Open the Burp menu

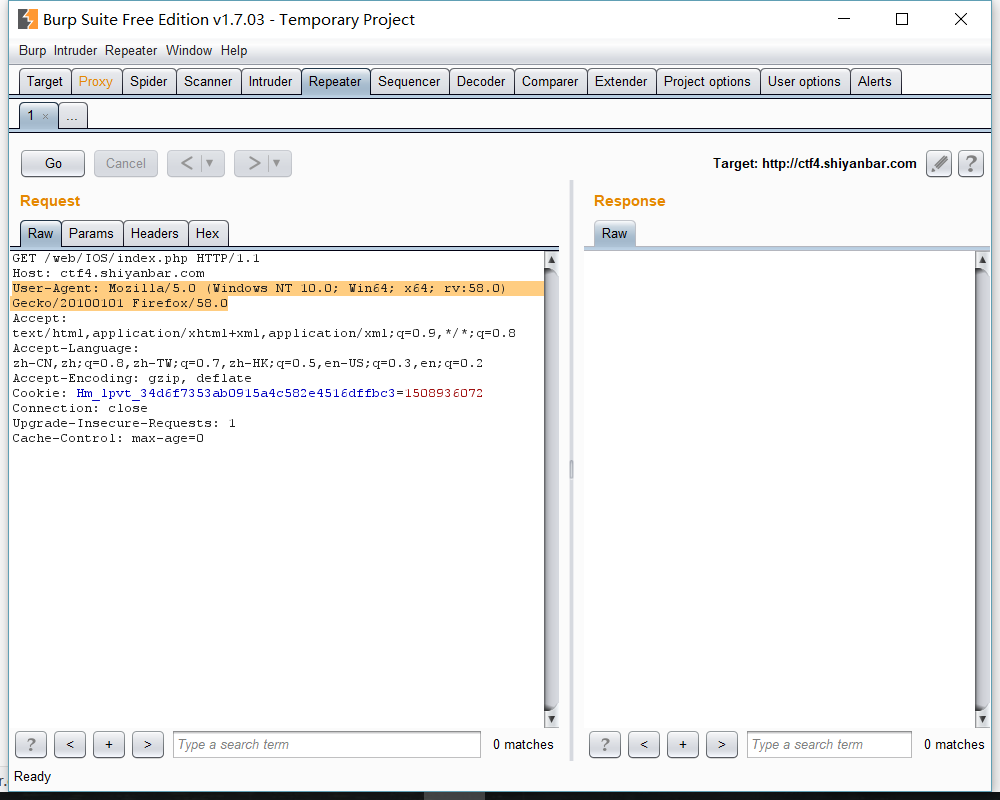pyautogui.click(x=32, y=51)
